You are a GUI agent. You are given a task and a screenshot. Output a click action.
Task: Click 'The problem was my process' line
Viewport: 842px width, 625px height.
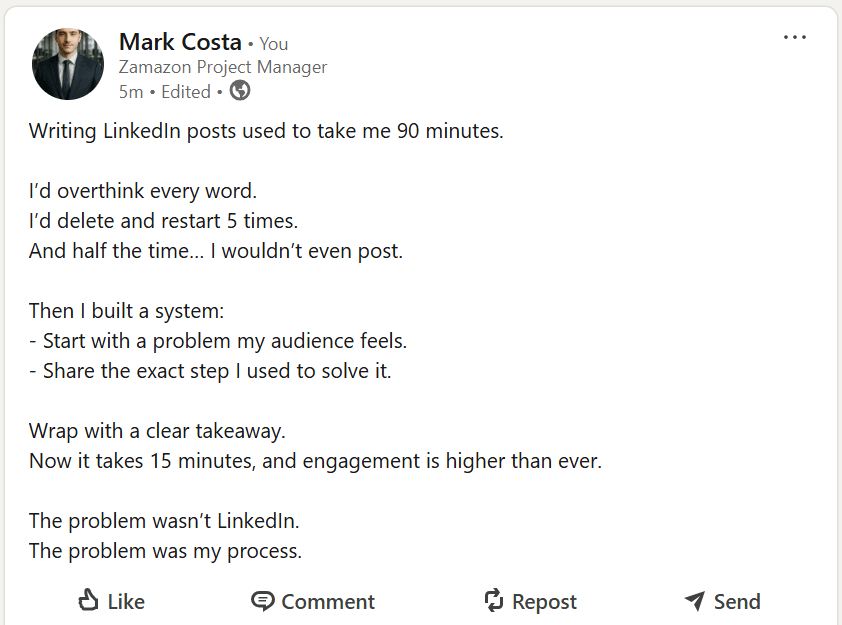(x=165, y=551)
